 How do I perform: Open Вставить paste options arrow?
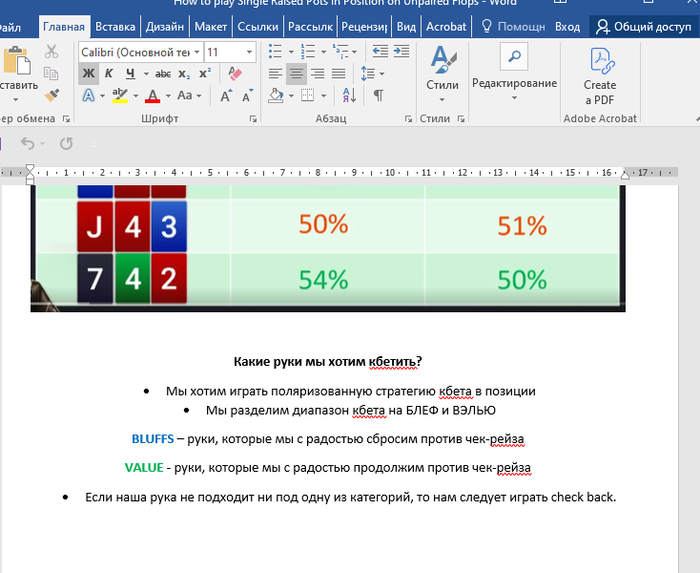click(16, 99)
